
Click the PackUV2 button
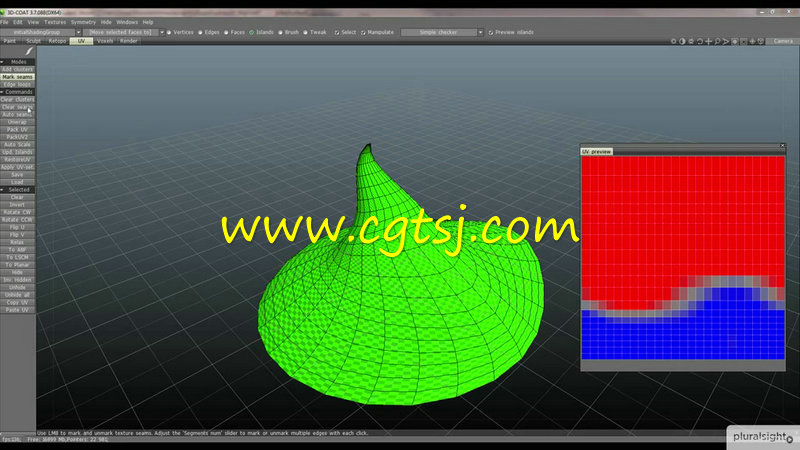tap(17, 137)
